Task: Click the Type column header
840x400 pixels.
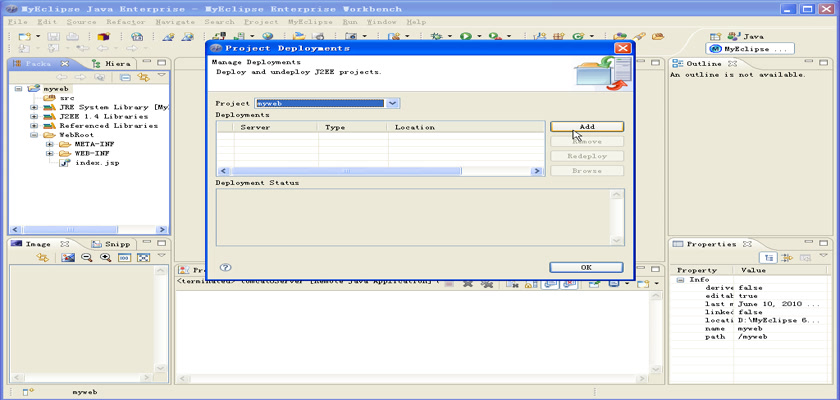Action: pyautogui.click(x=352, y=127)
